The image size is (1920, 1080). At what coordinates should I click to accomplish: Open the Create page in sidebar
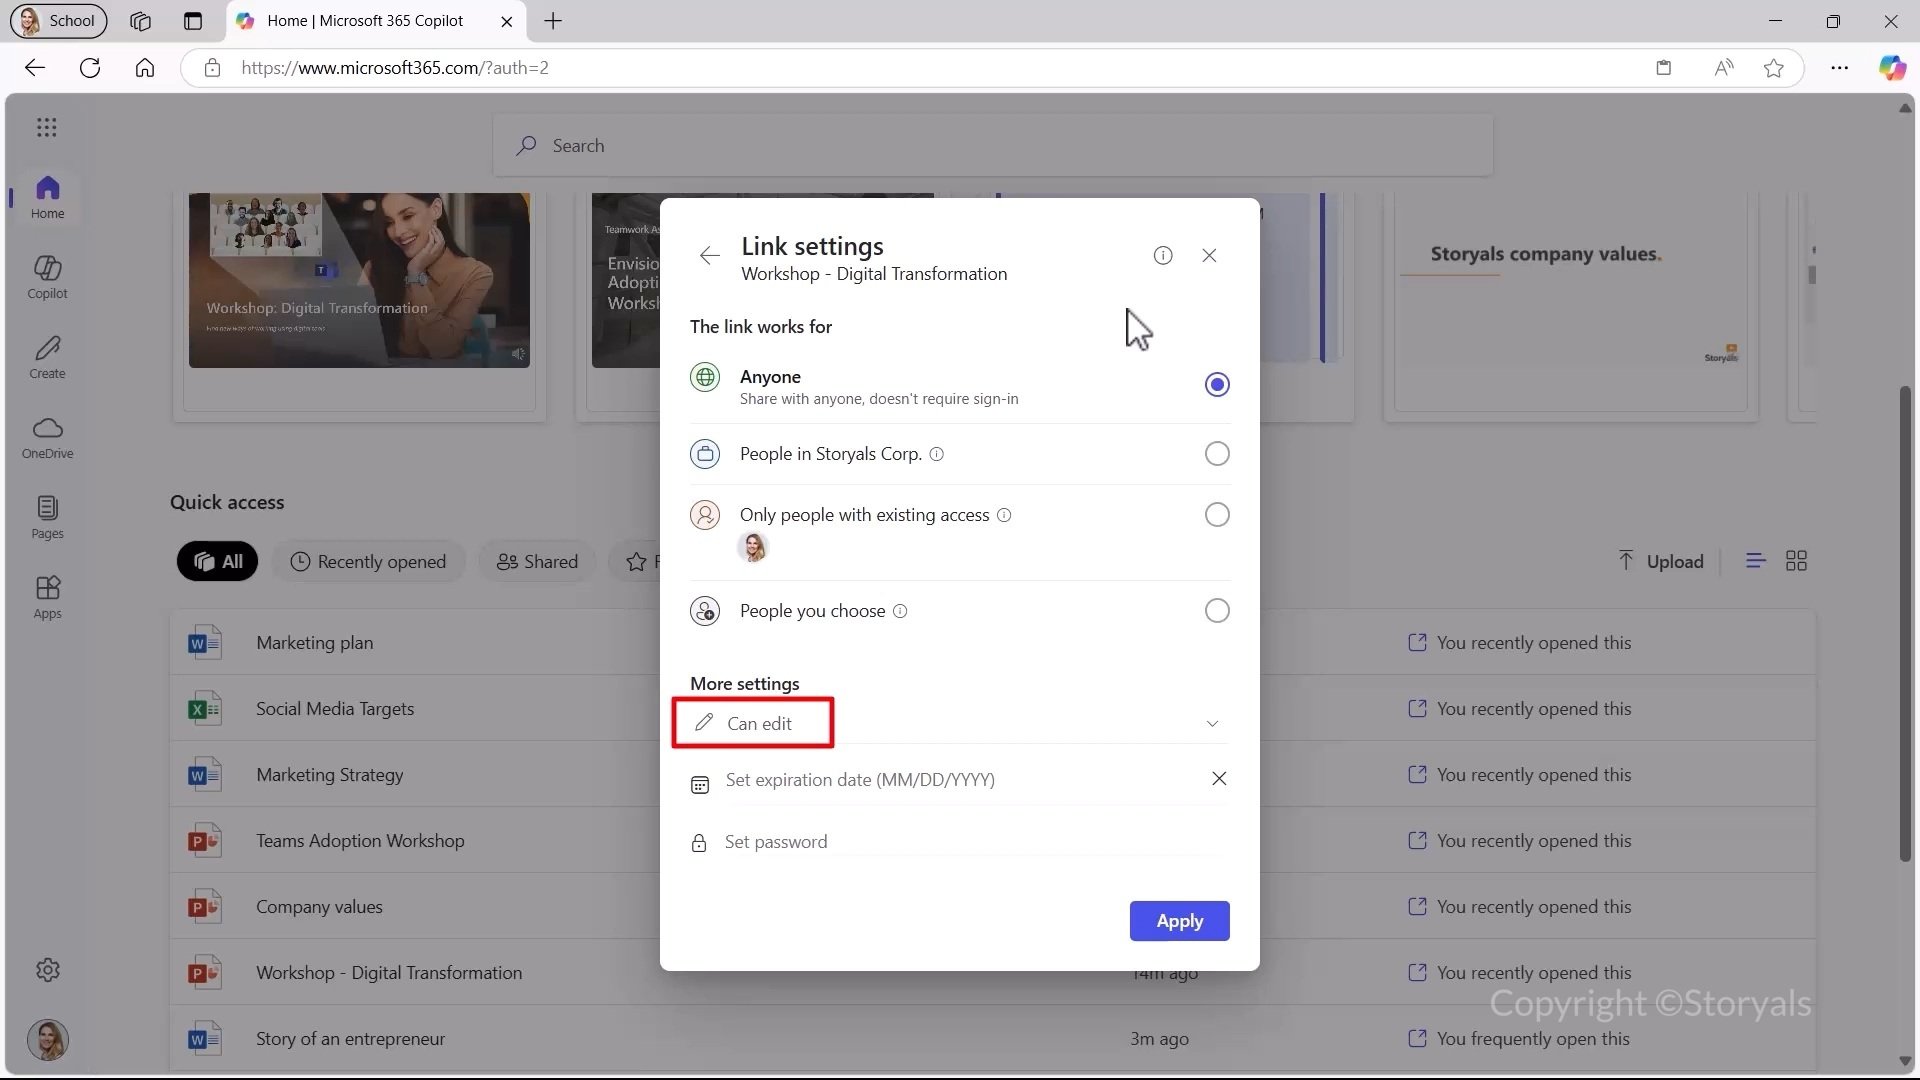coord(47,357)
